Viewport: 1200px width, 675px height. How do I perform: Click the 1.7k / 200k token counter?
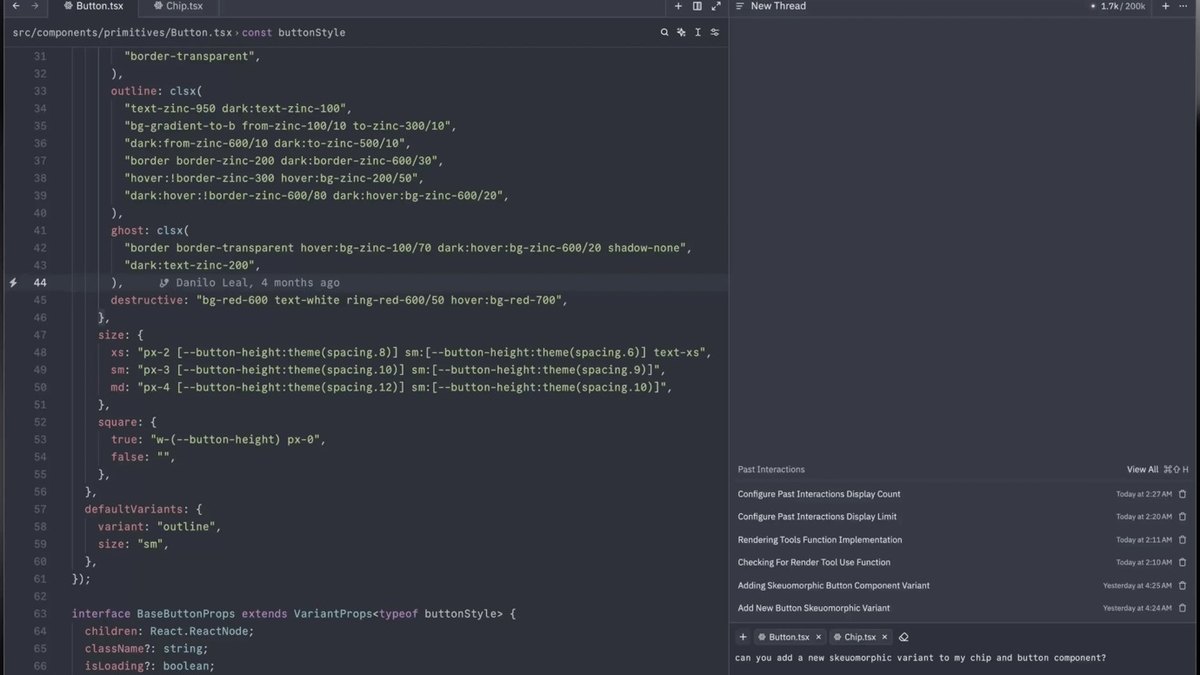pos(1121,6)
